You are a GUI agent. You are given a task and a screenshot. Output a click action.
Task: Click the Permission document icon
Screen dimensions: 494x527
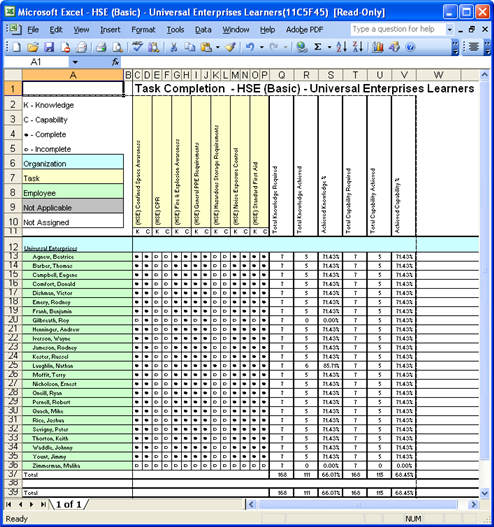66,47
